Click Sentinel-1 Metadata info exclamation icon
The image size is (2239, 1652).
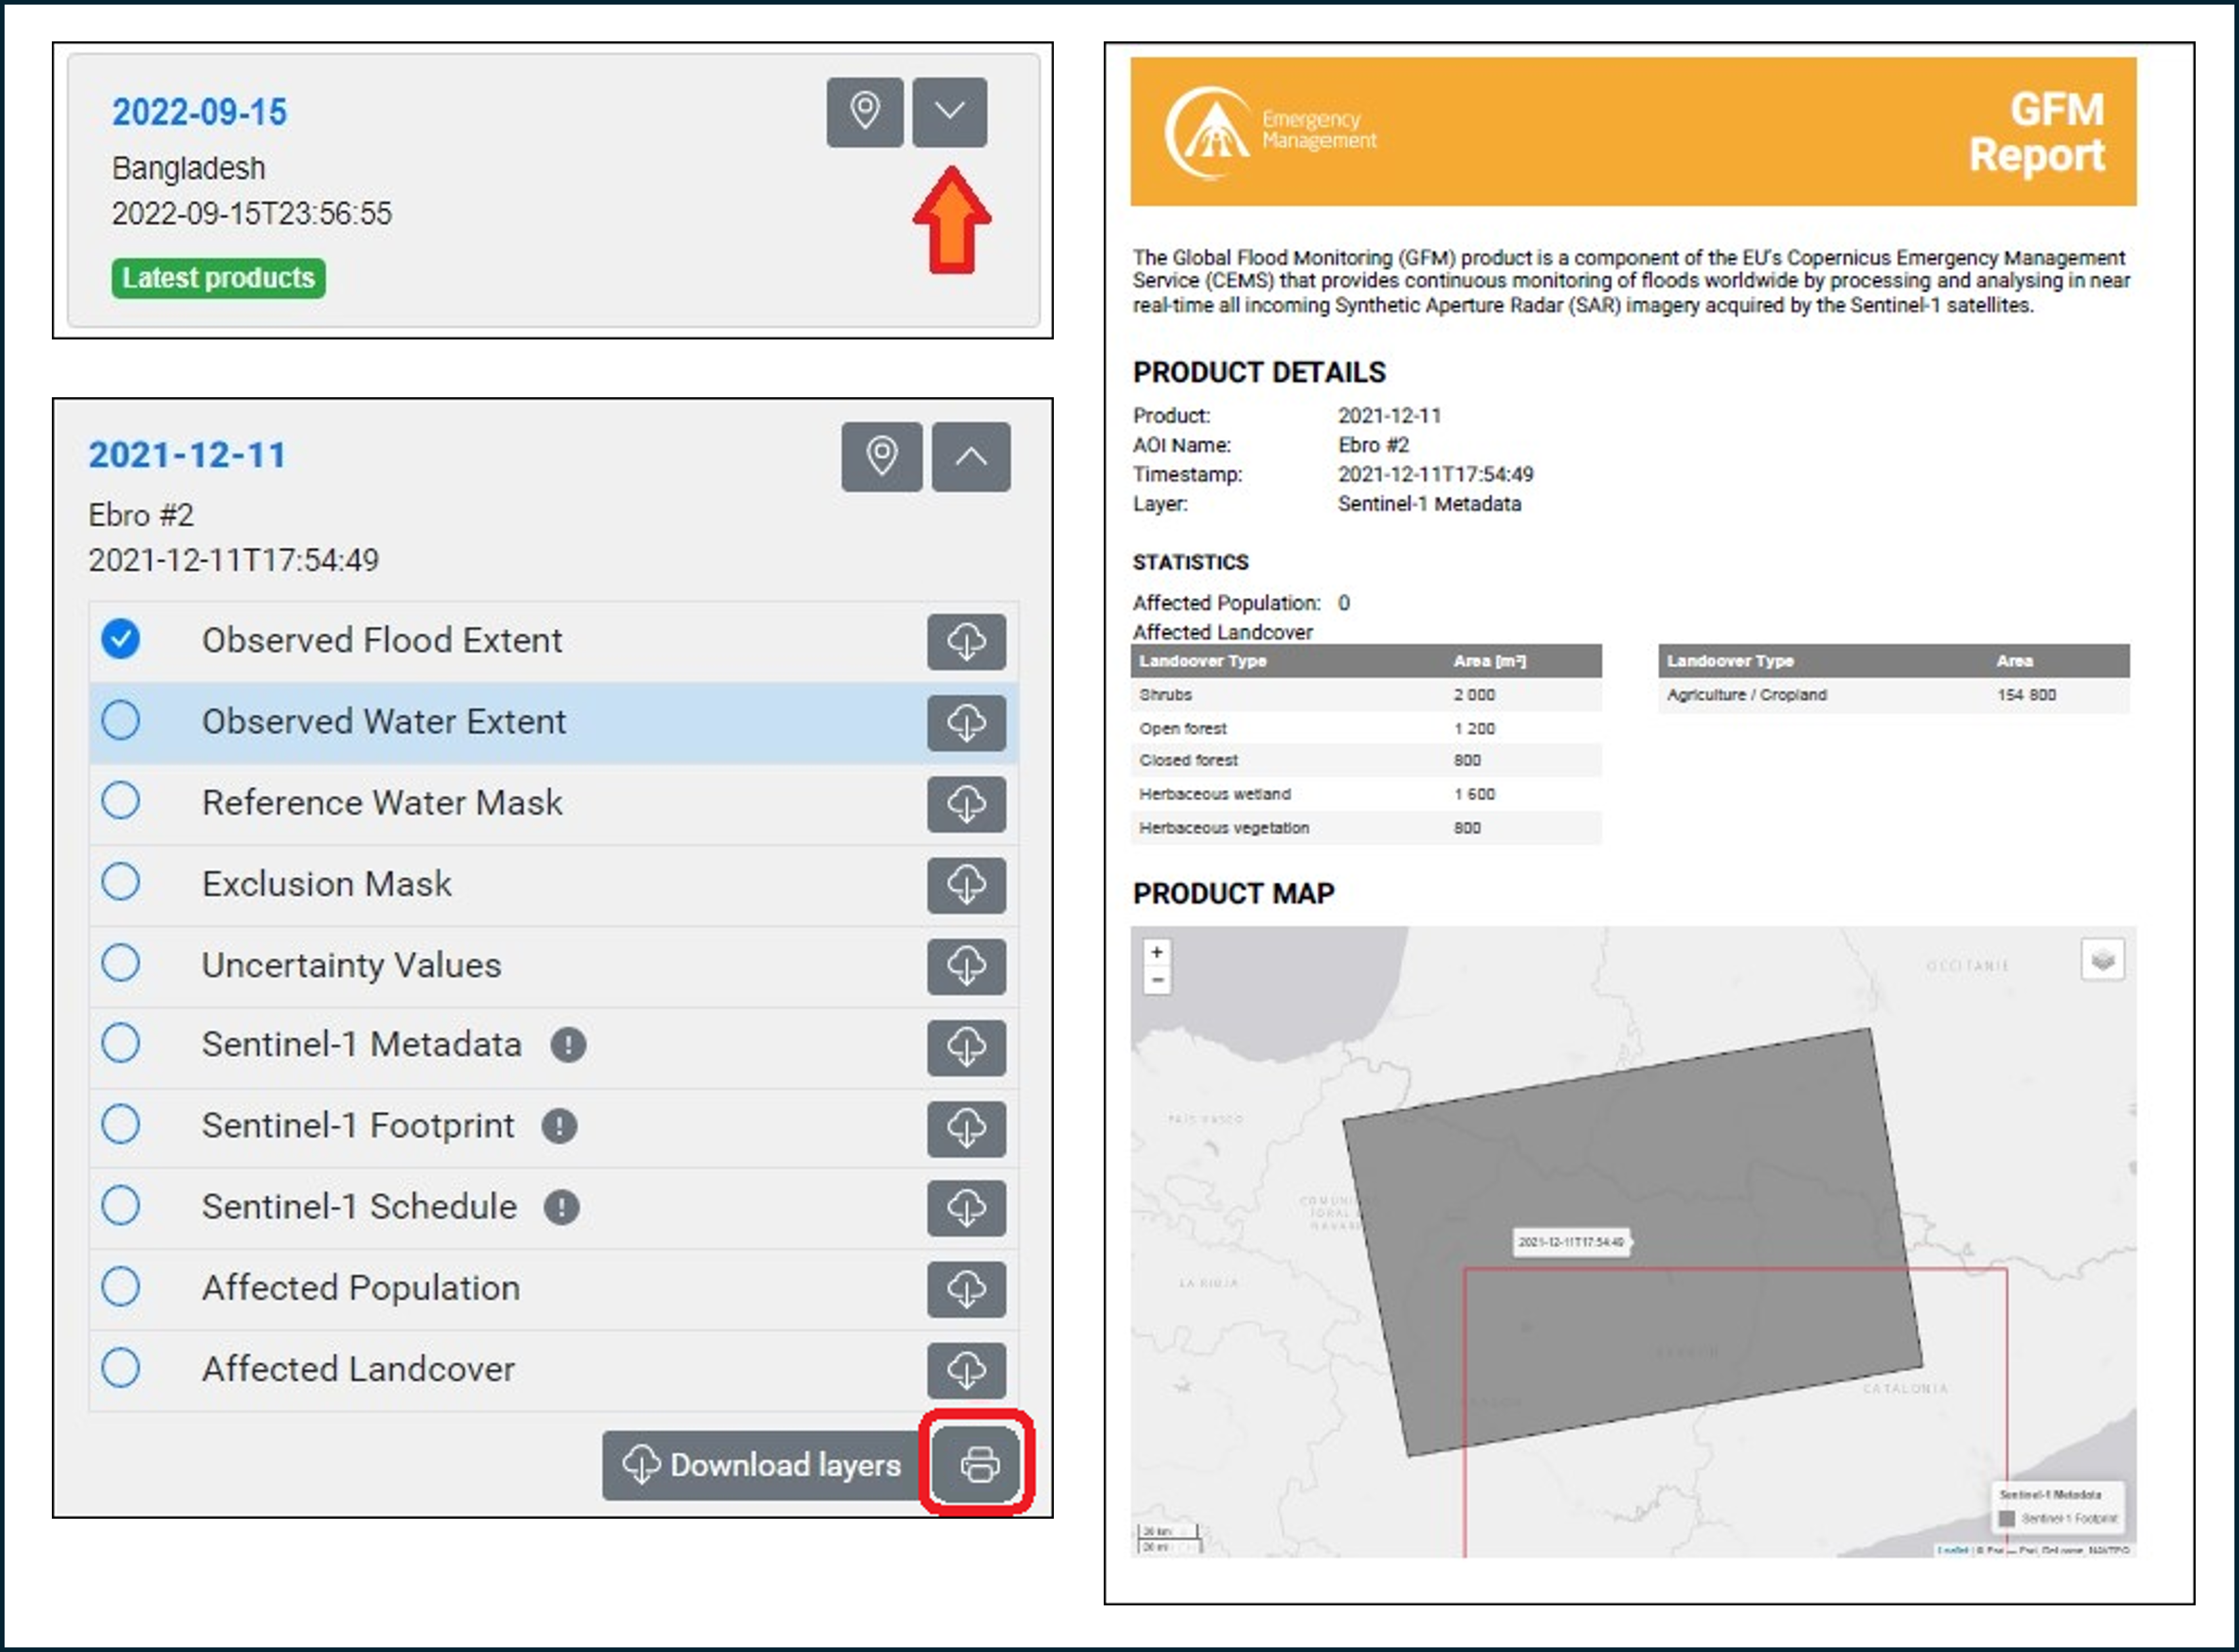(568, 1045)
